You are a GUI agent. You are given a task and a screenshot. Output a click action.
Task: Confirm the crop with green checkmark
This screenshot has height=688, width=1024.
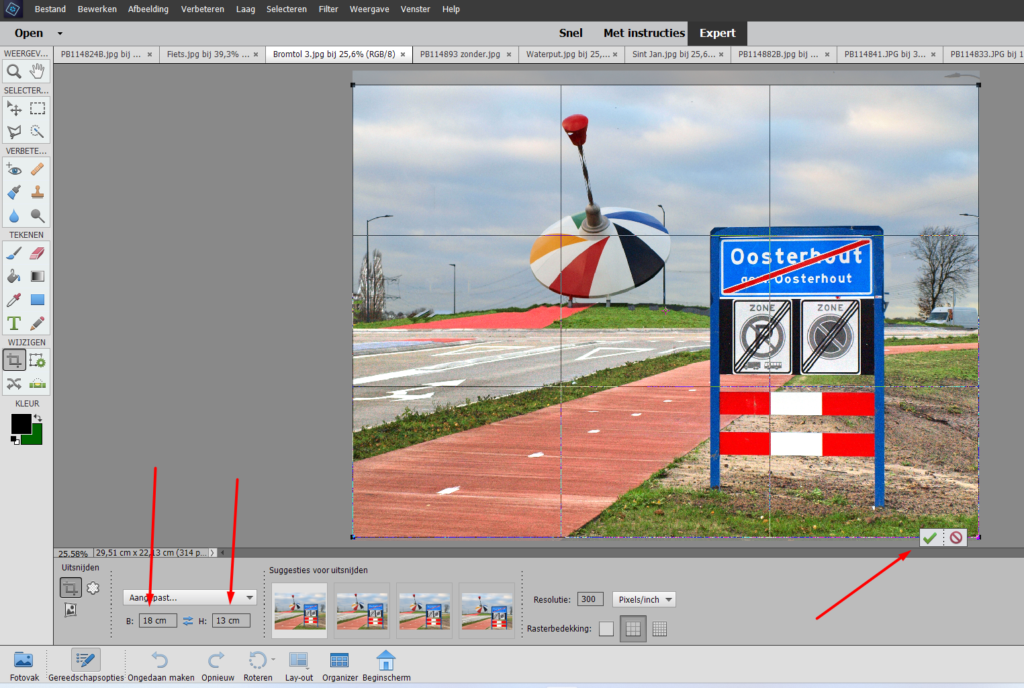click(x=930, y=538)
